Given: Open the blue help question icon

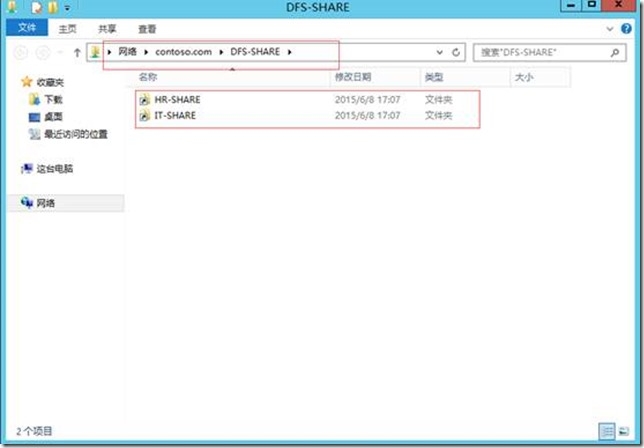Looking at the screenshot, I should (x=626, y=28).
